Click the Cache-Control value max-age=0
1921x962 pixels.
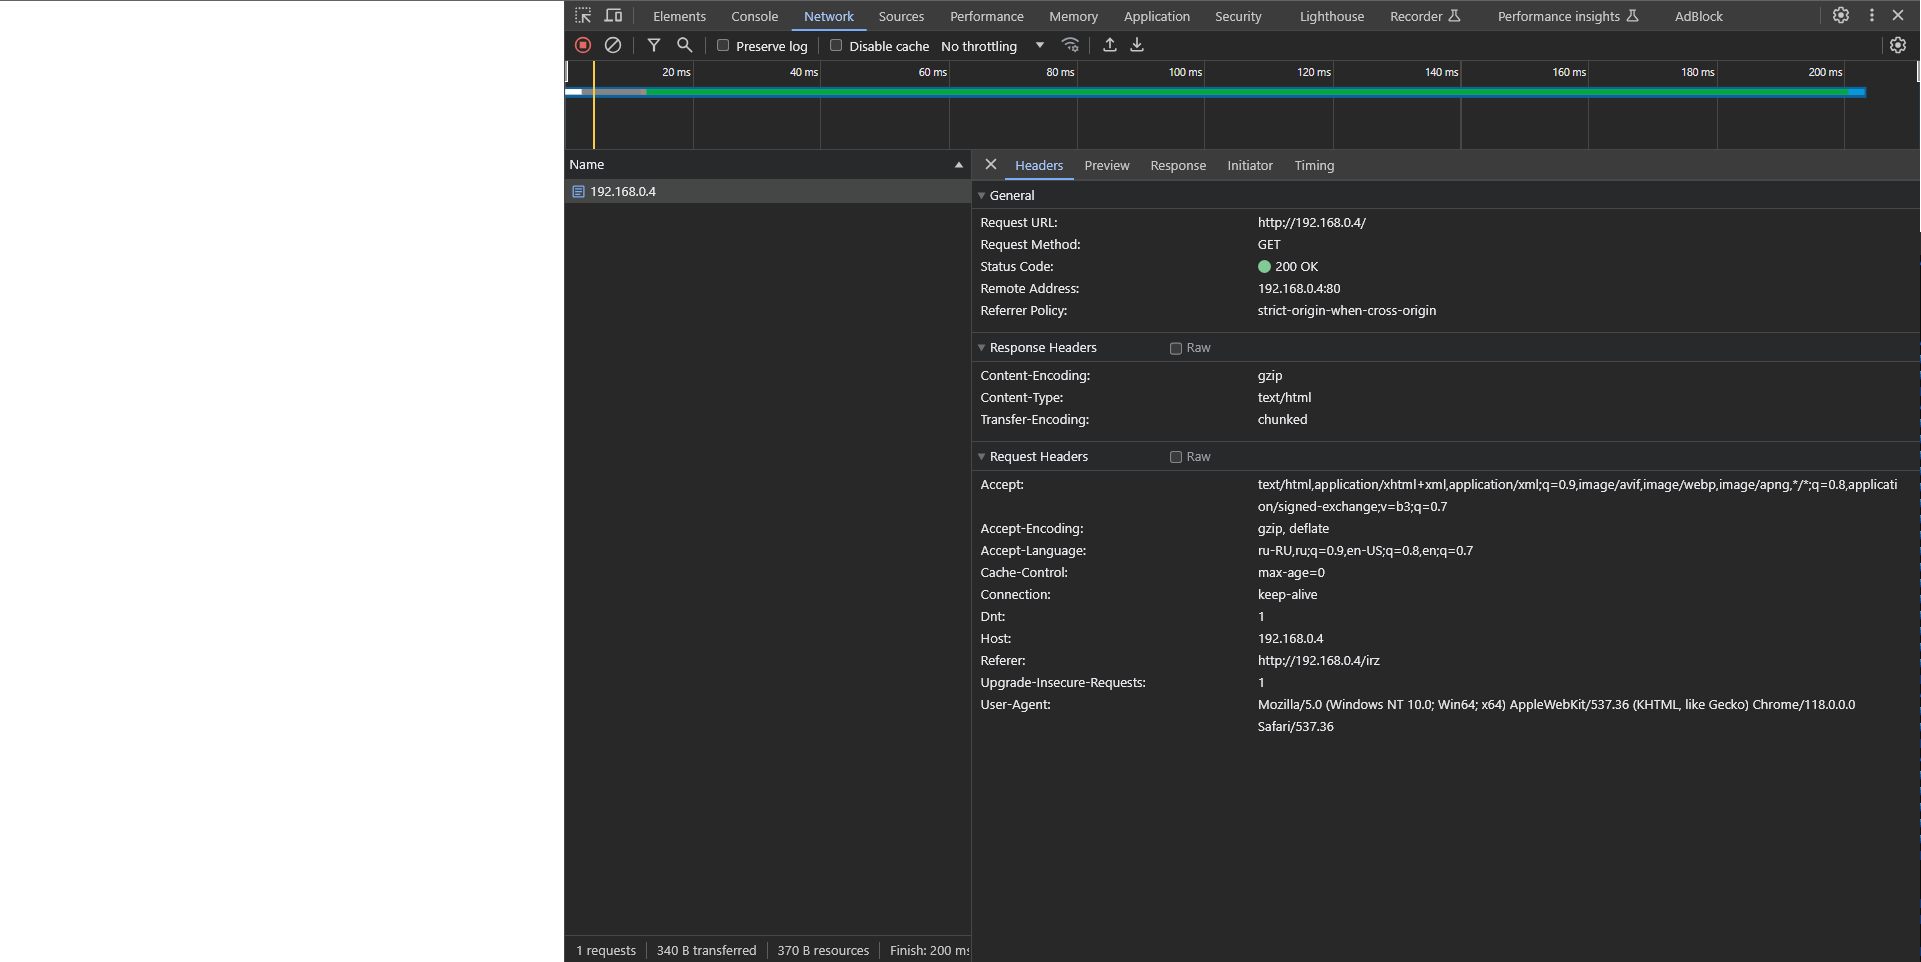coord(1291,572)
